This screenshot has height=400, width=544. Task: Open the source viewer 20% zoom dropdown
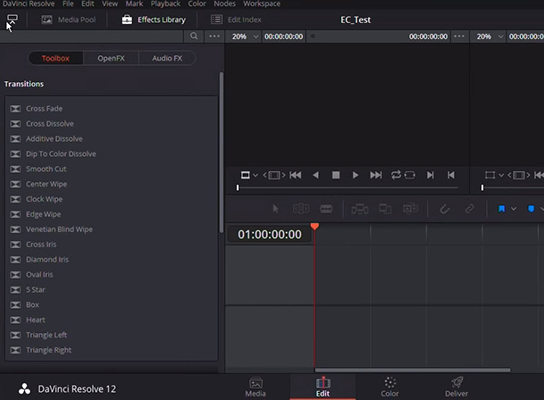(x=245, y=36)
